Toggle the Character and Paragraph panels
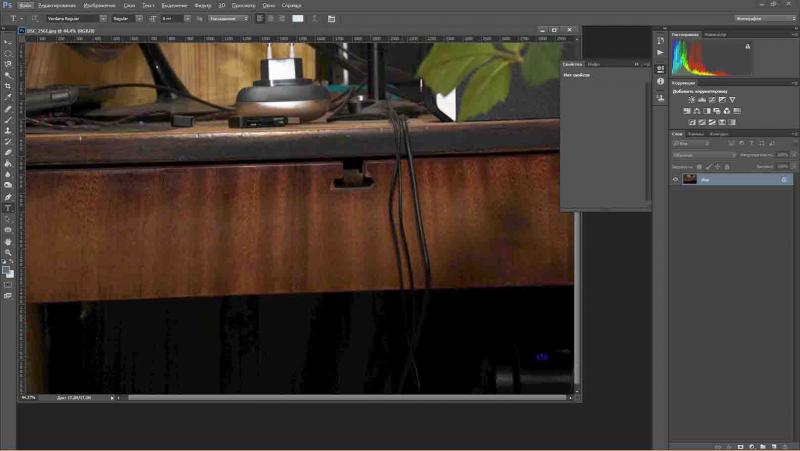 [331, 18]
